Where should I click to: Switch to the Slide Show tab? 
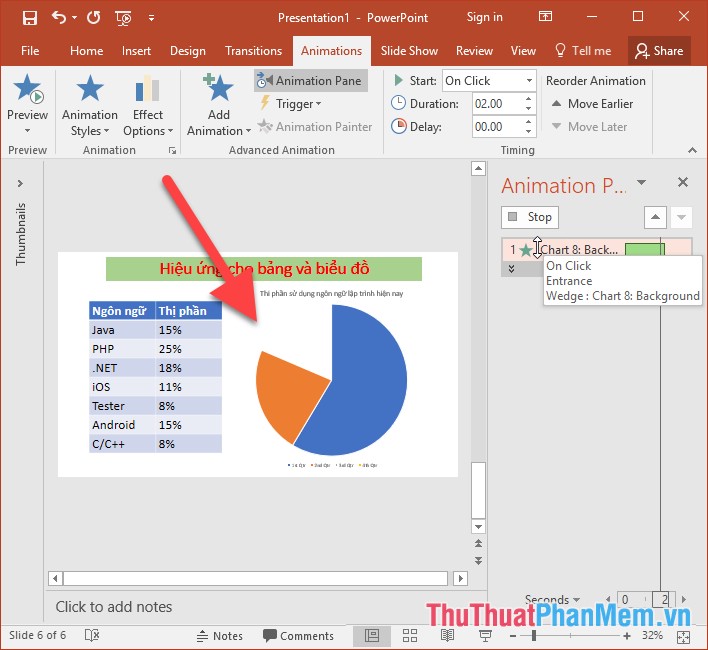point(409,51)
